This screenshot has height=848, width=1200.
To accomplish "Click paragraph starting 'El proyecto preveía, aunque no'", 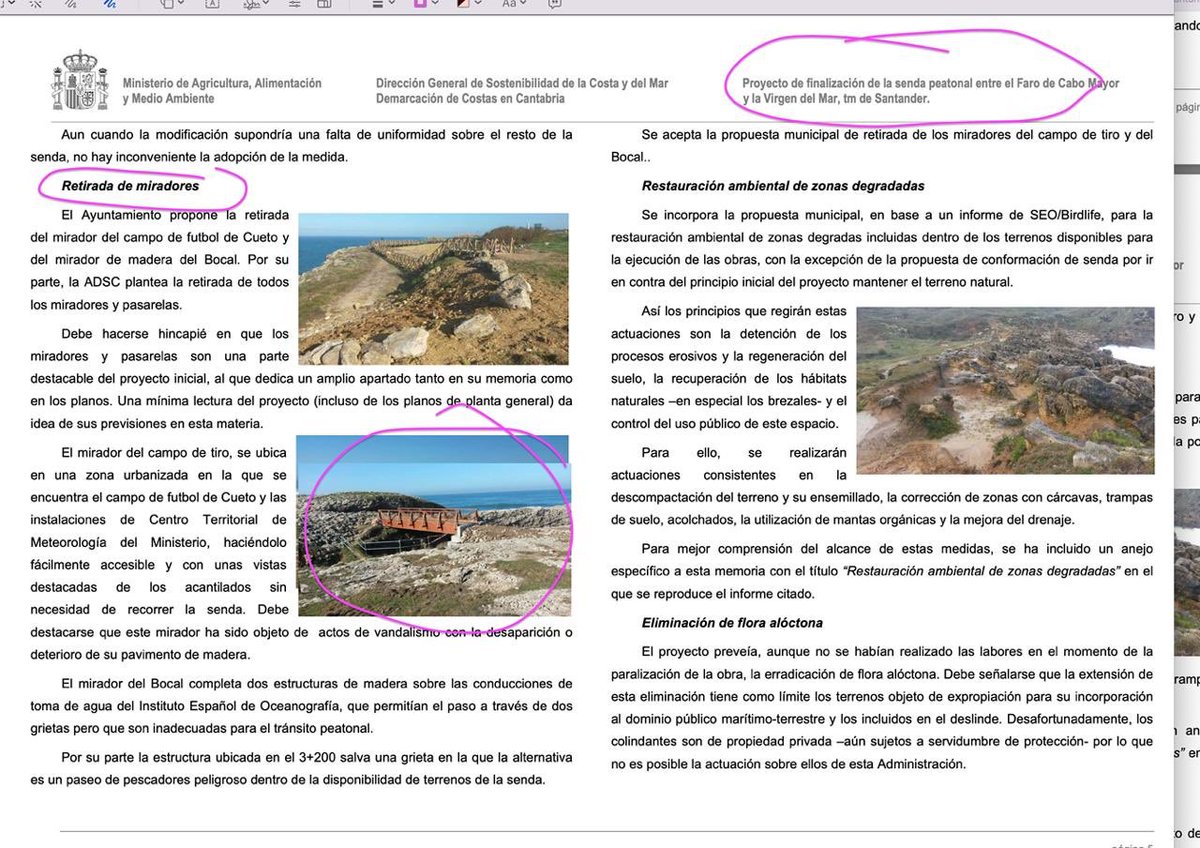I will pos(882,707).
